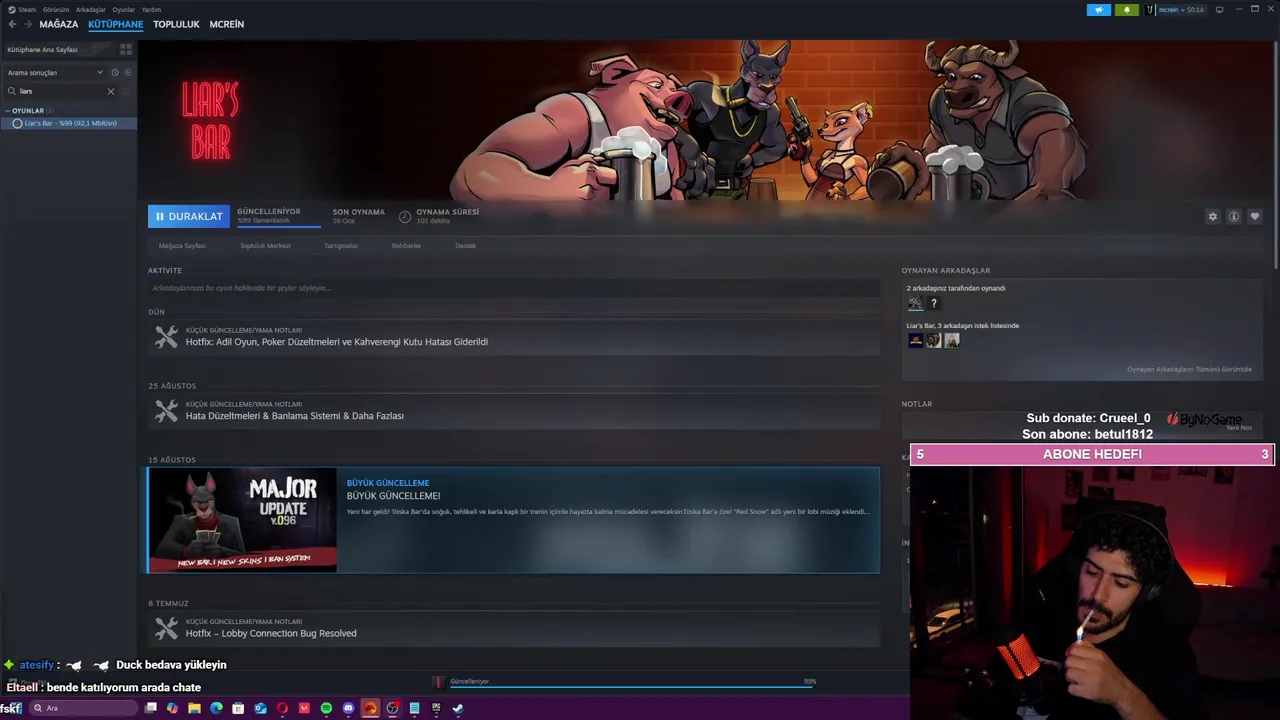Expand Arama sonuçları dropdown
Viewport: 1280px width, 720px height.
coord(55,72)
